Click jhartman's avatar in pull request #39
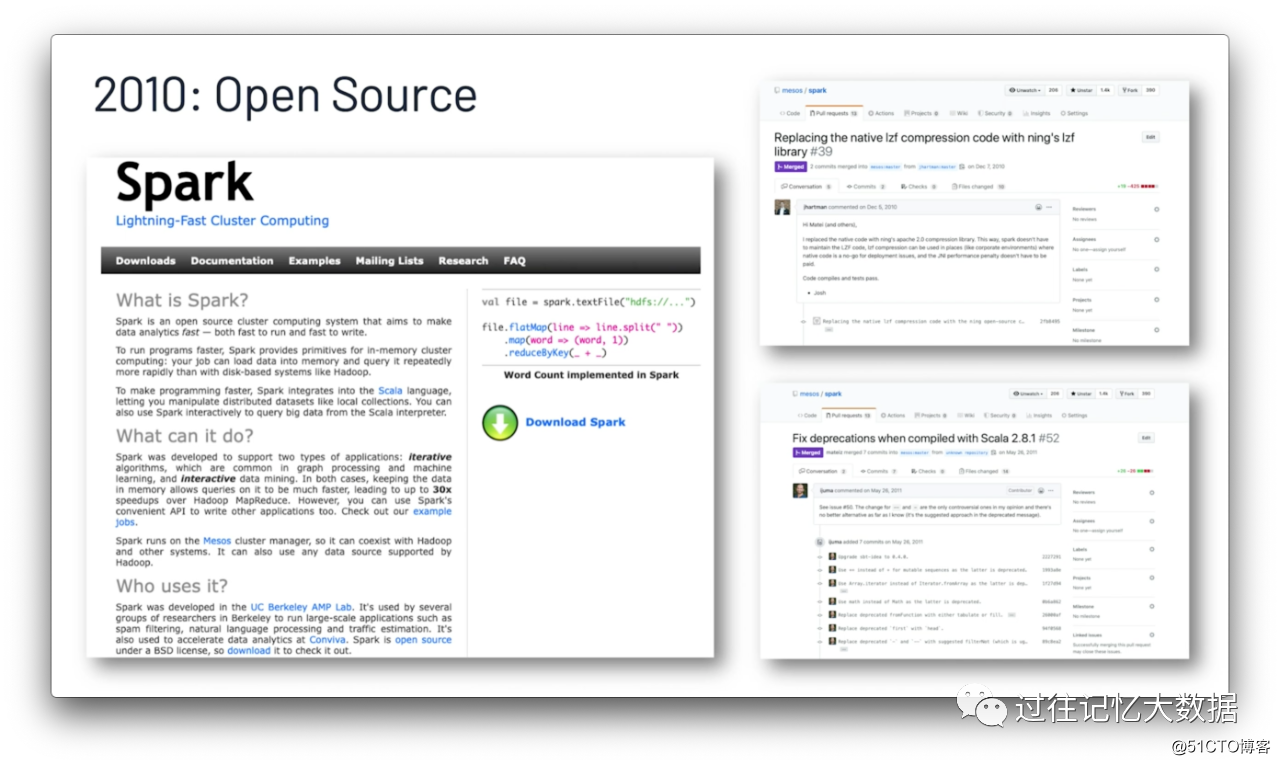1280x765 pixels. click(782, 207)
